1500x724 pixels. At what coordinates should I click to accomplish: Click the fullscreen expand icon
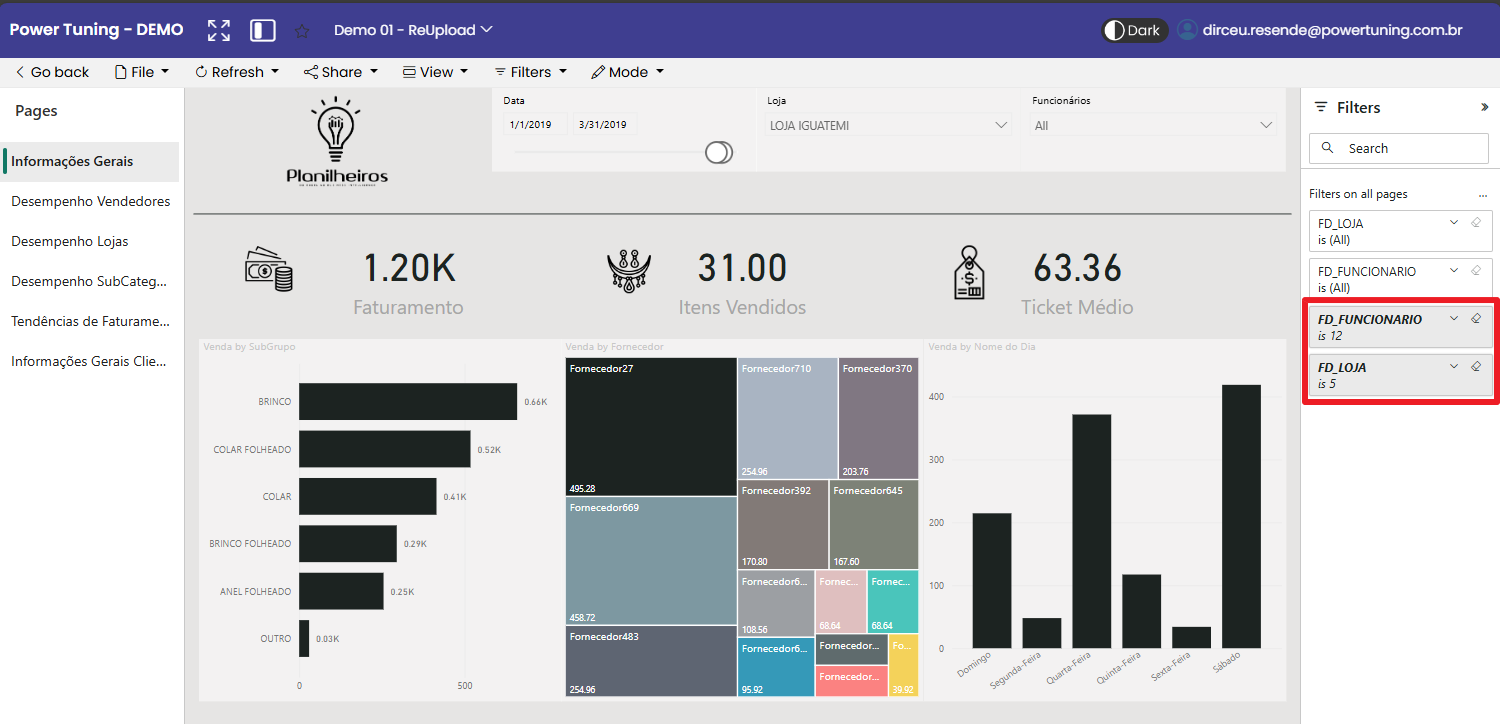218,30
